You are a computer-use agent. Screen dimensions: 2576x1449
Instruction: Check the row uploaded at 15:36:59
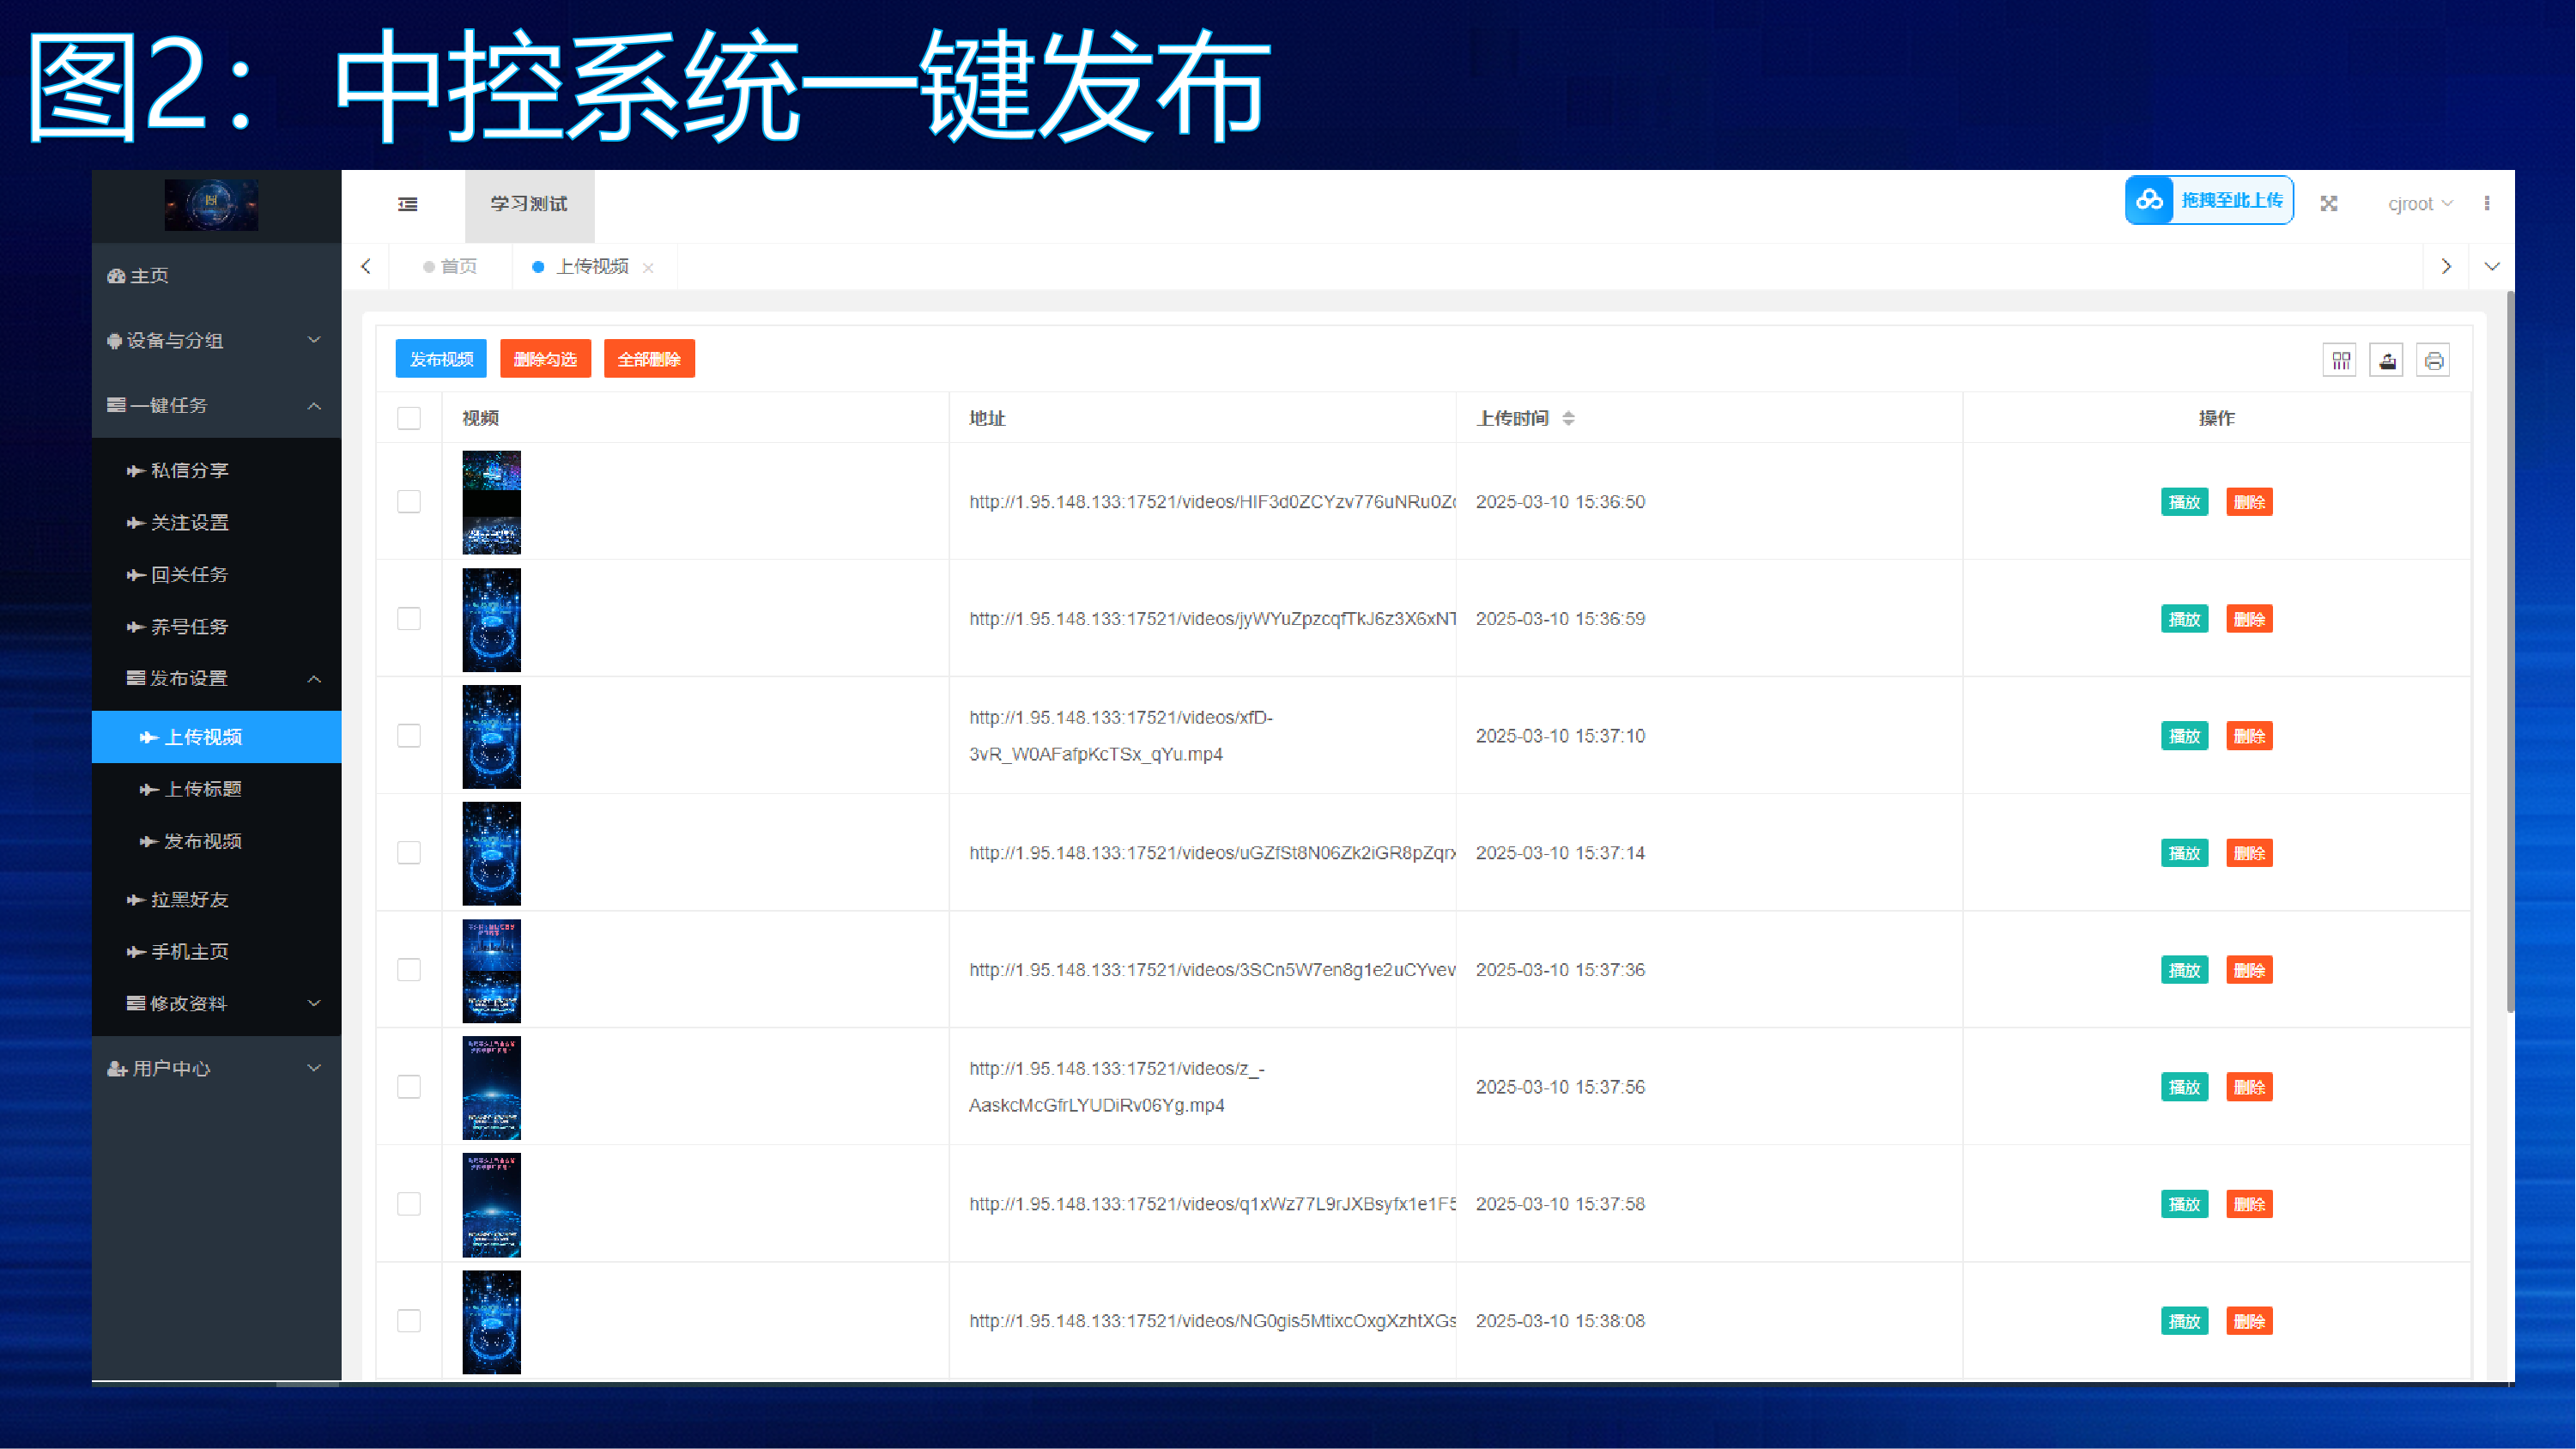(x=409, y=619)
